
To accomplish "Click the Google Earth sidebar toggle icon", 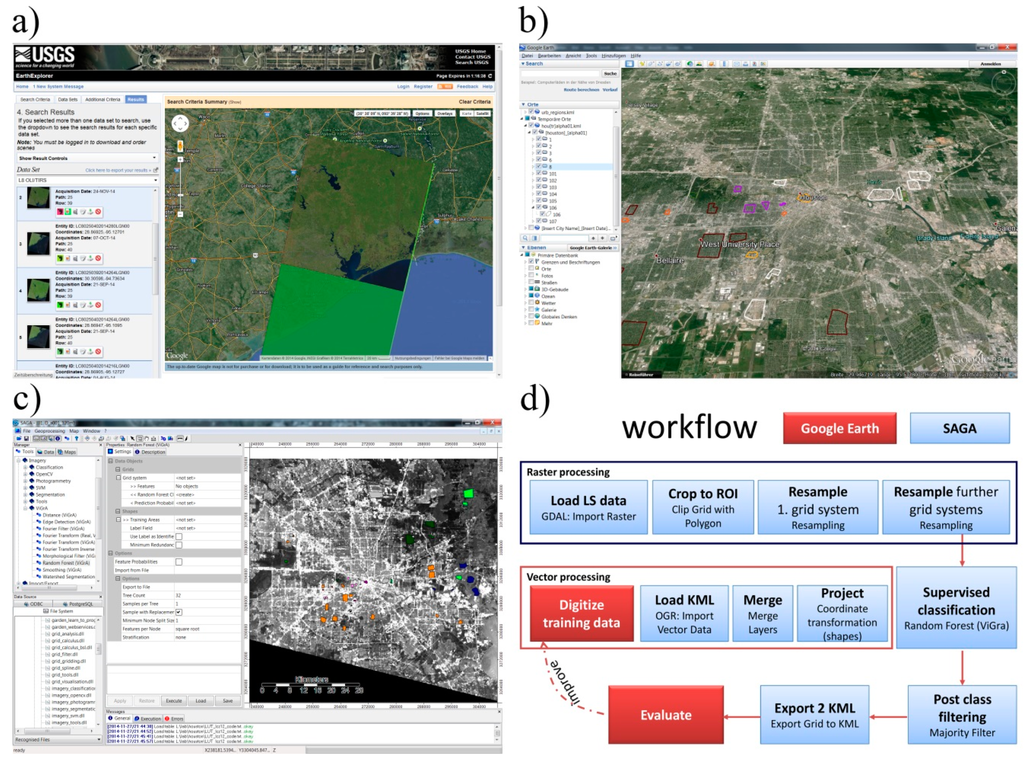I will 629,64.
